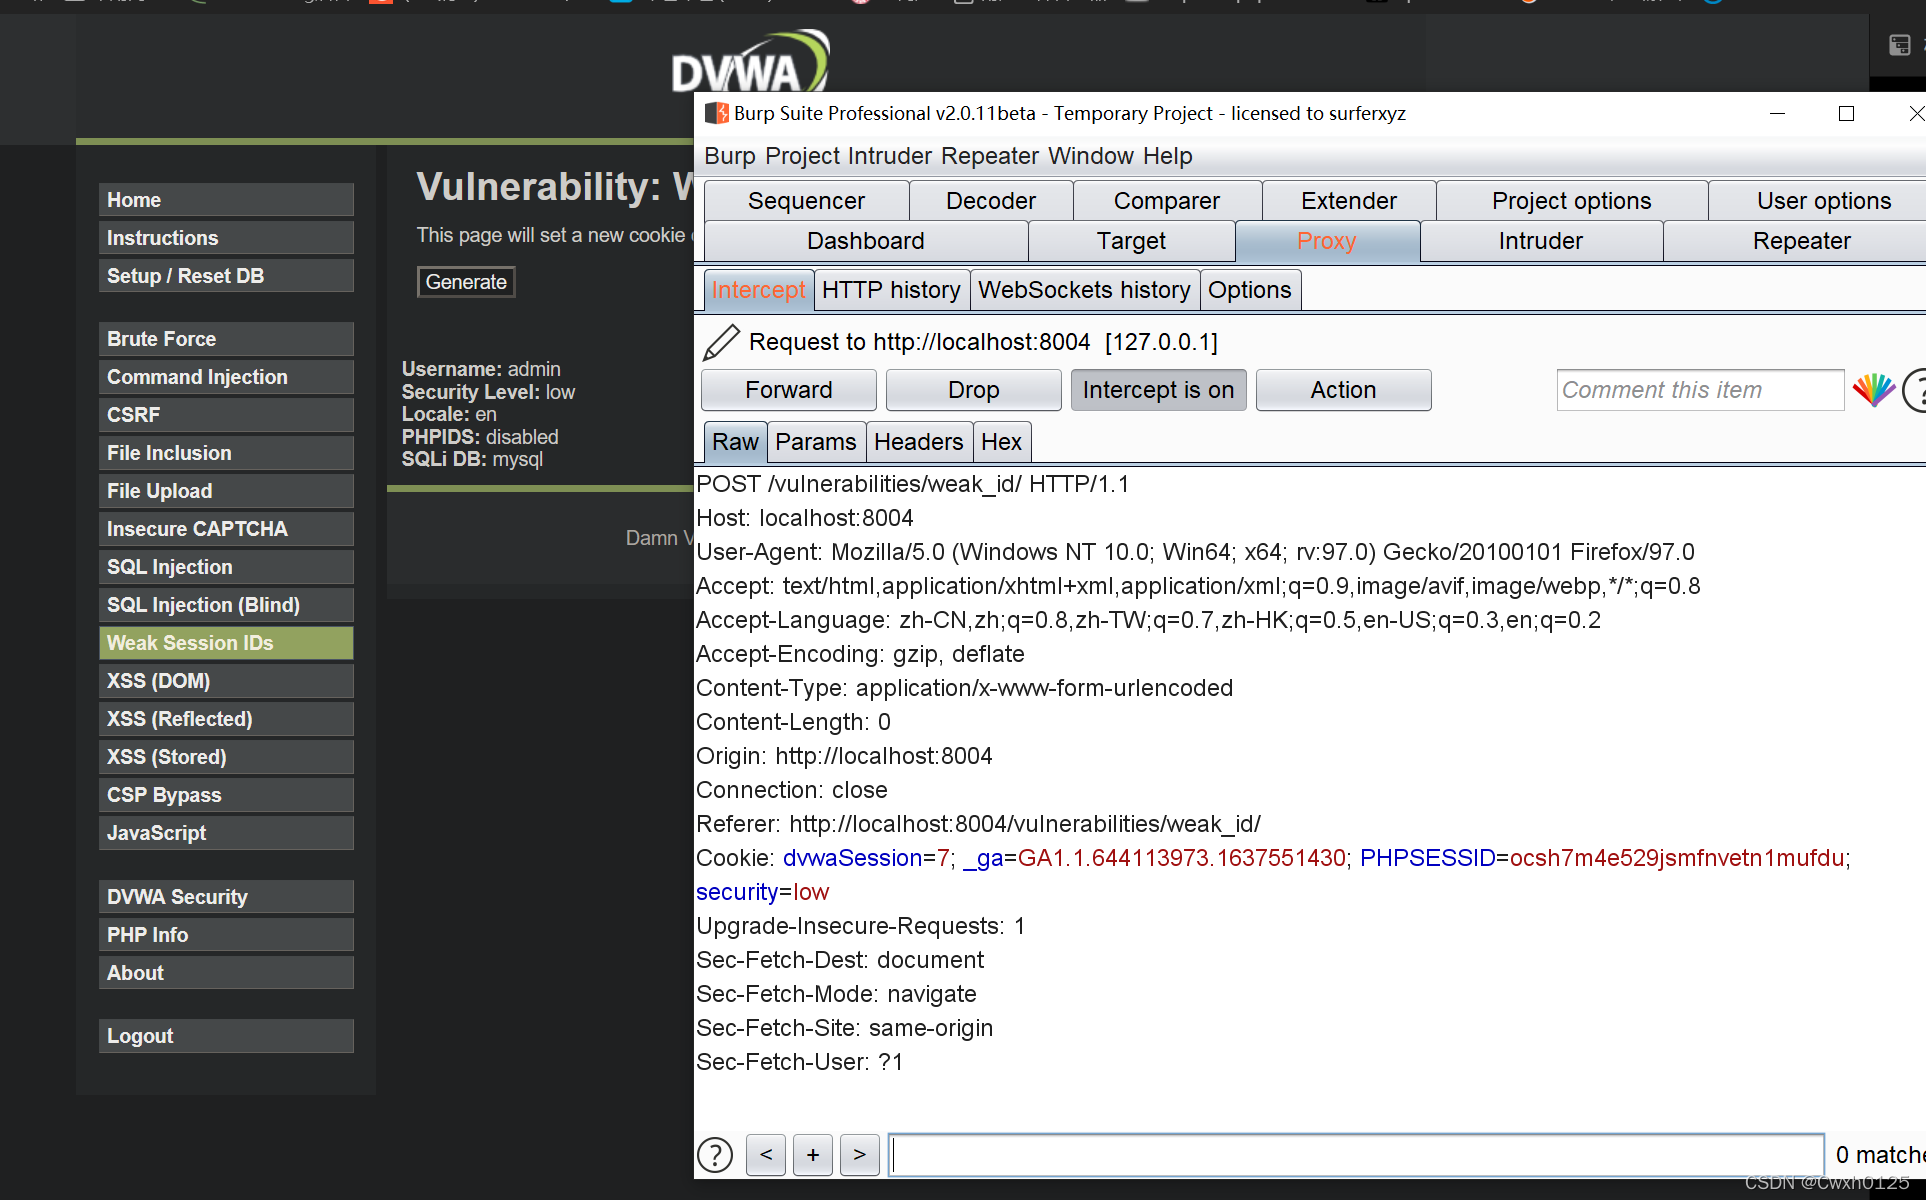Click the Burp Suite title bar logo
Screen dimensions: 1926x1200
716,113
